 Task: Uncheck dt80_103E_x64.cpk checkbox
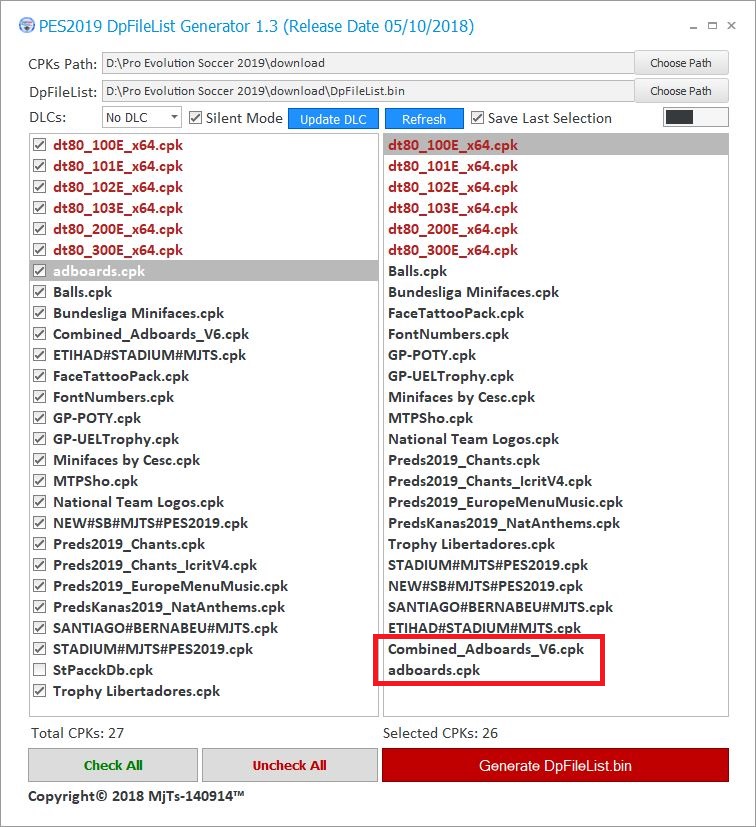[40, 207]
